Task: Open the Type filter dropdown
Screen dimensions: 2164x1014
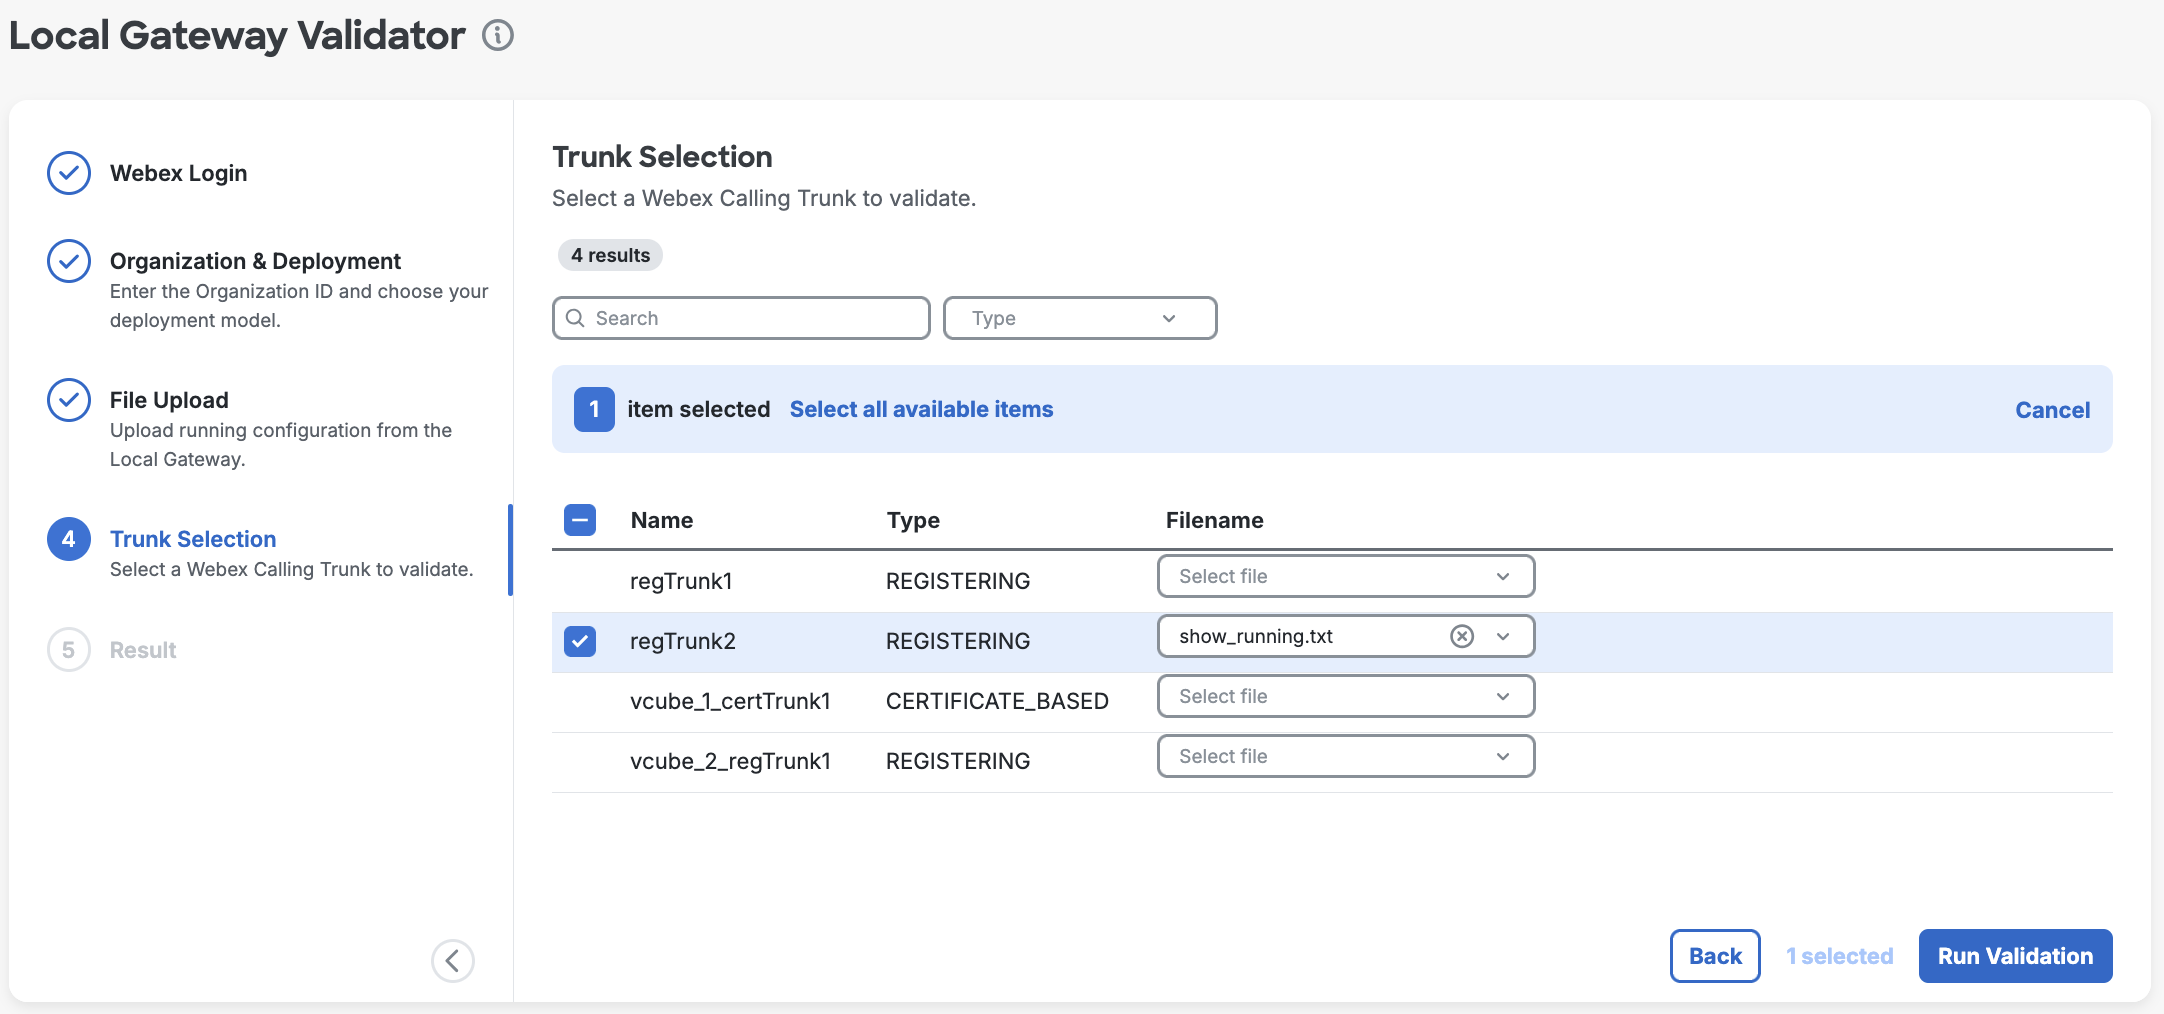Action: click(x=1080, y=318)
